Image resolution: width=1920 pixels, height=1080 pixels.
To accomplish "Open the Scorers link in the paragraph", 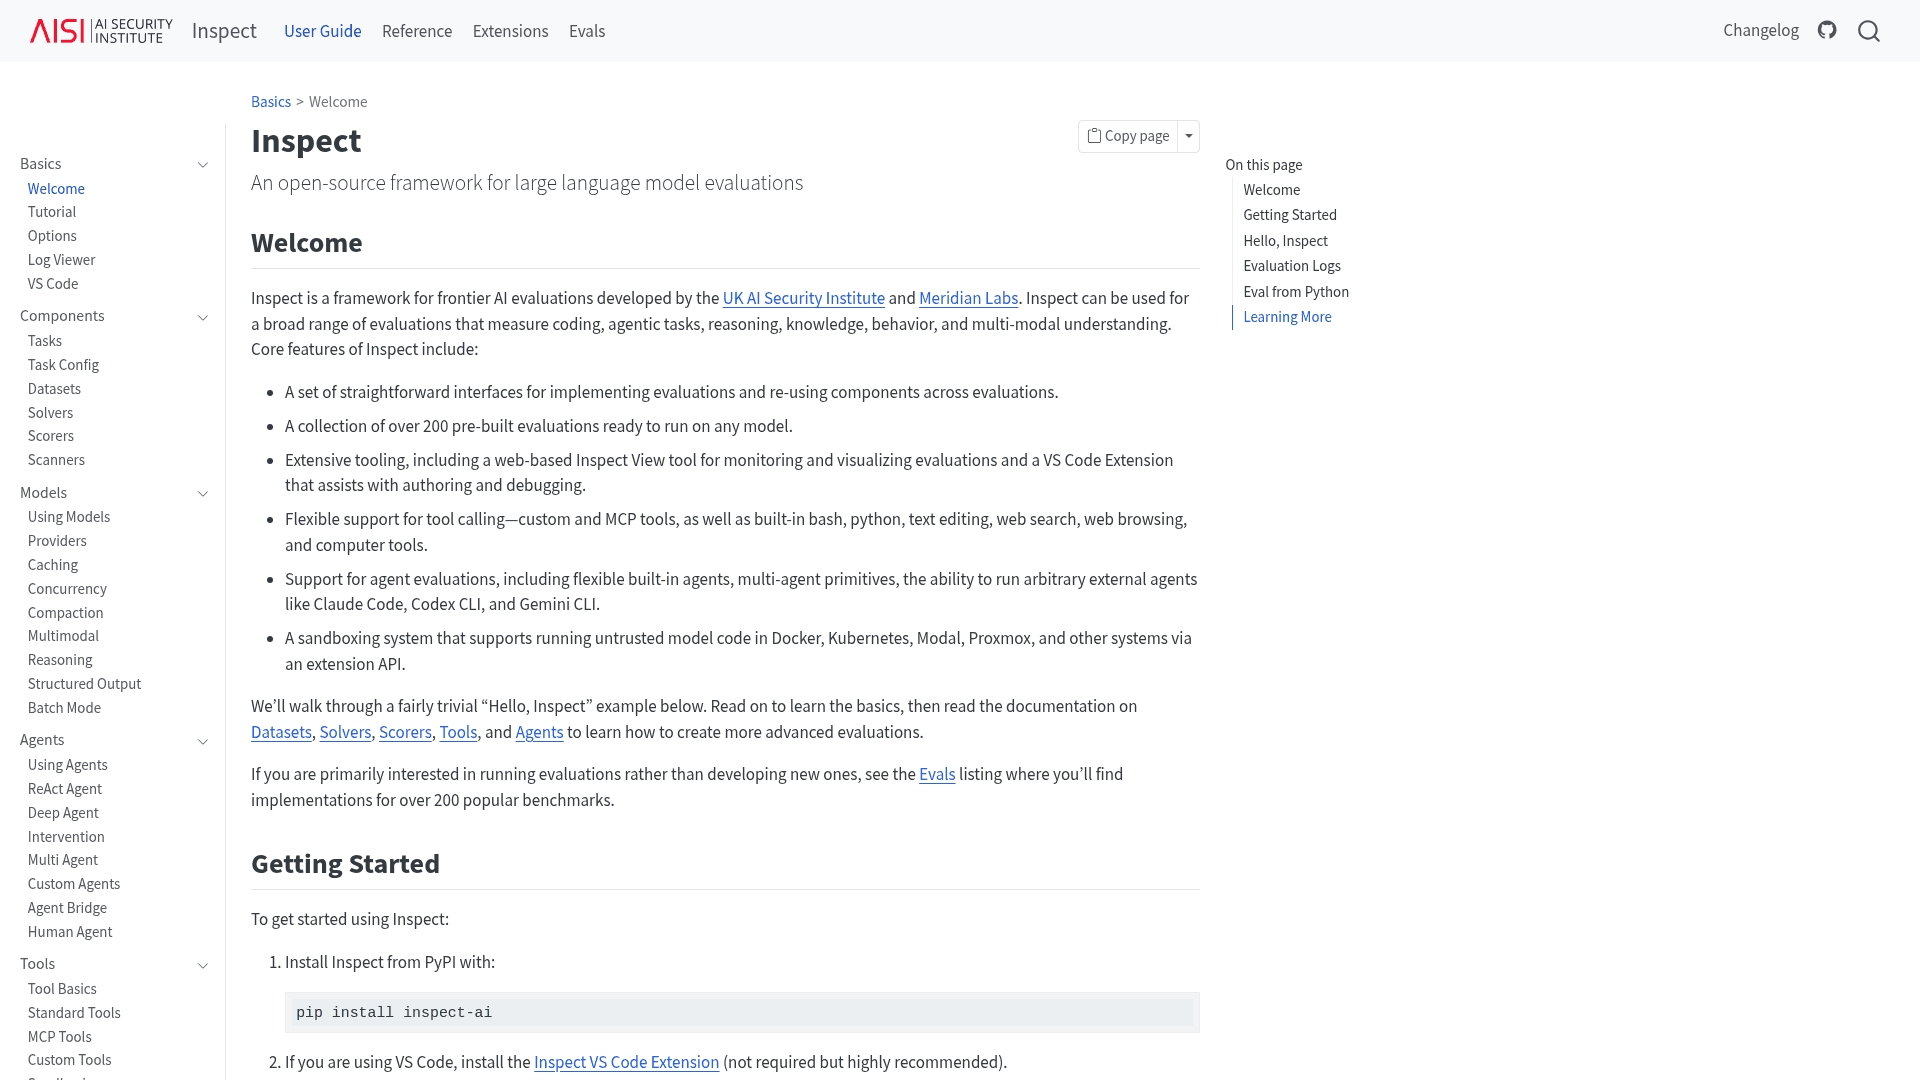I will [405, 732].
